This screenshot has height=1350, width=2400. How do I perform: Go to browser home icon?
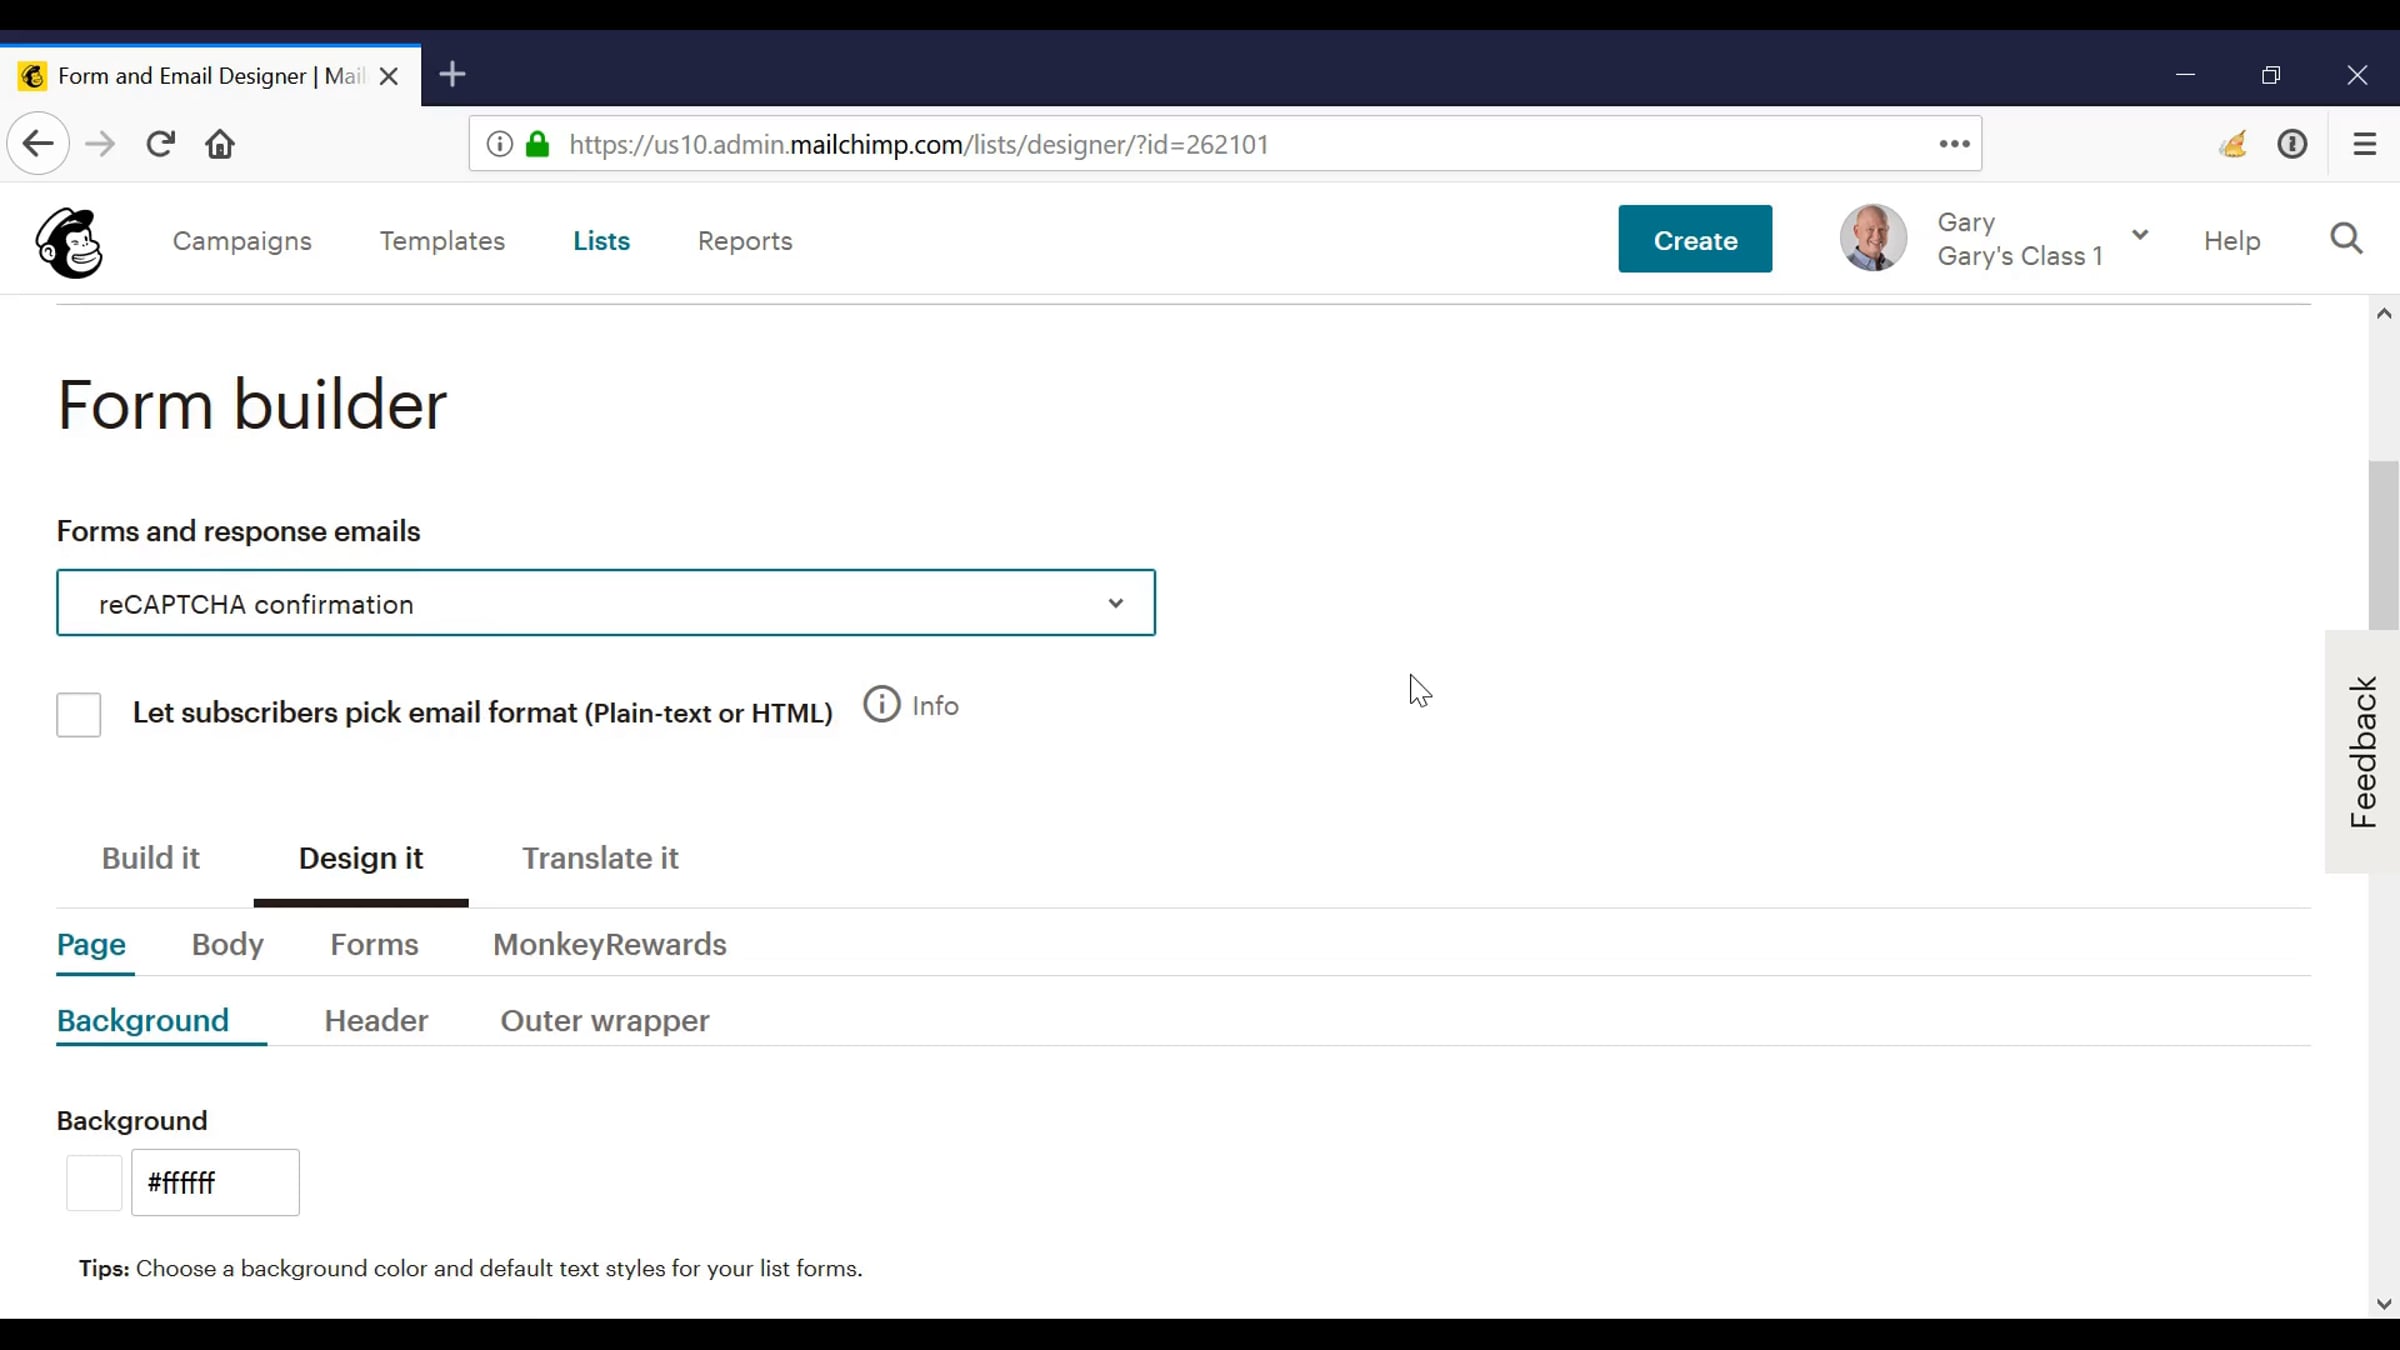(220, 144)
